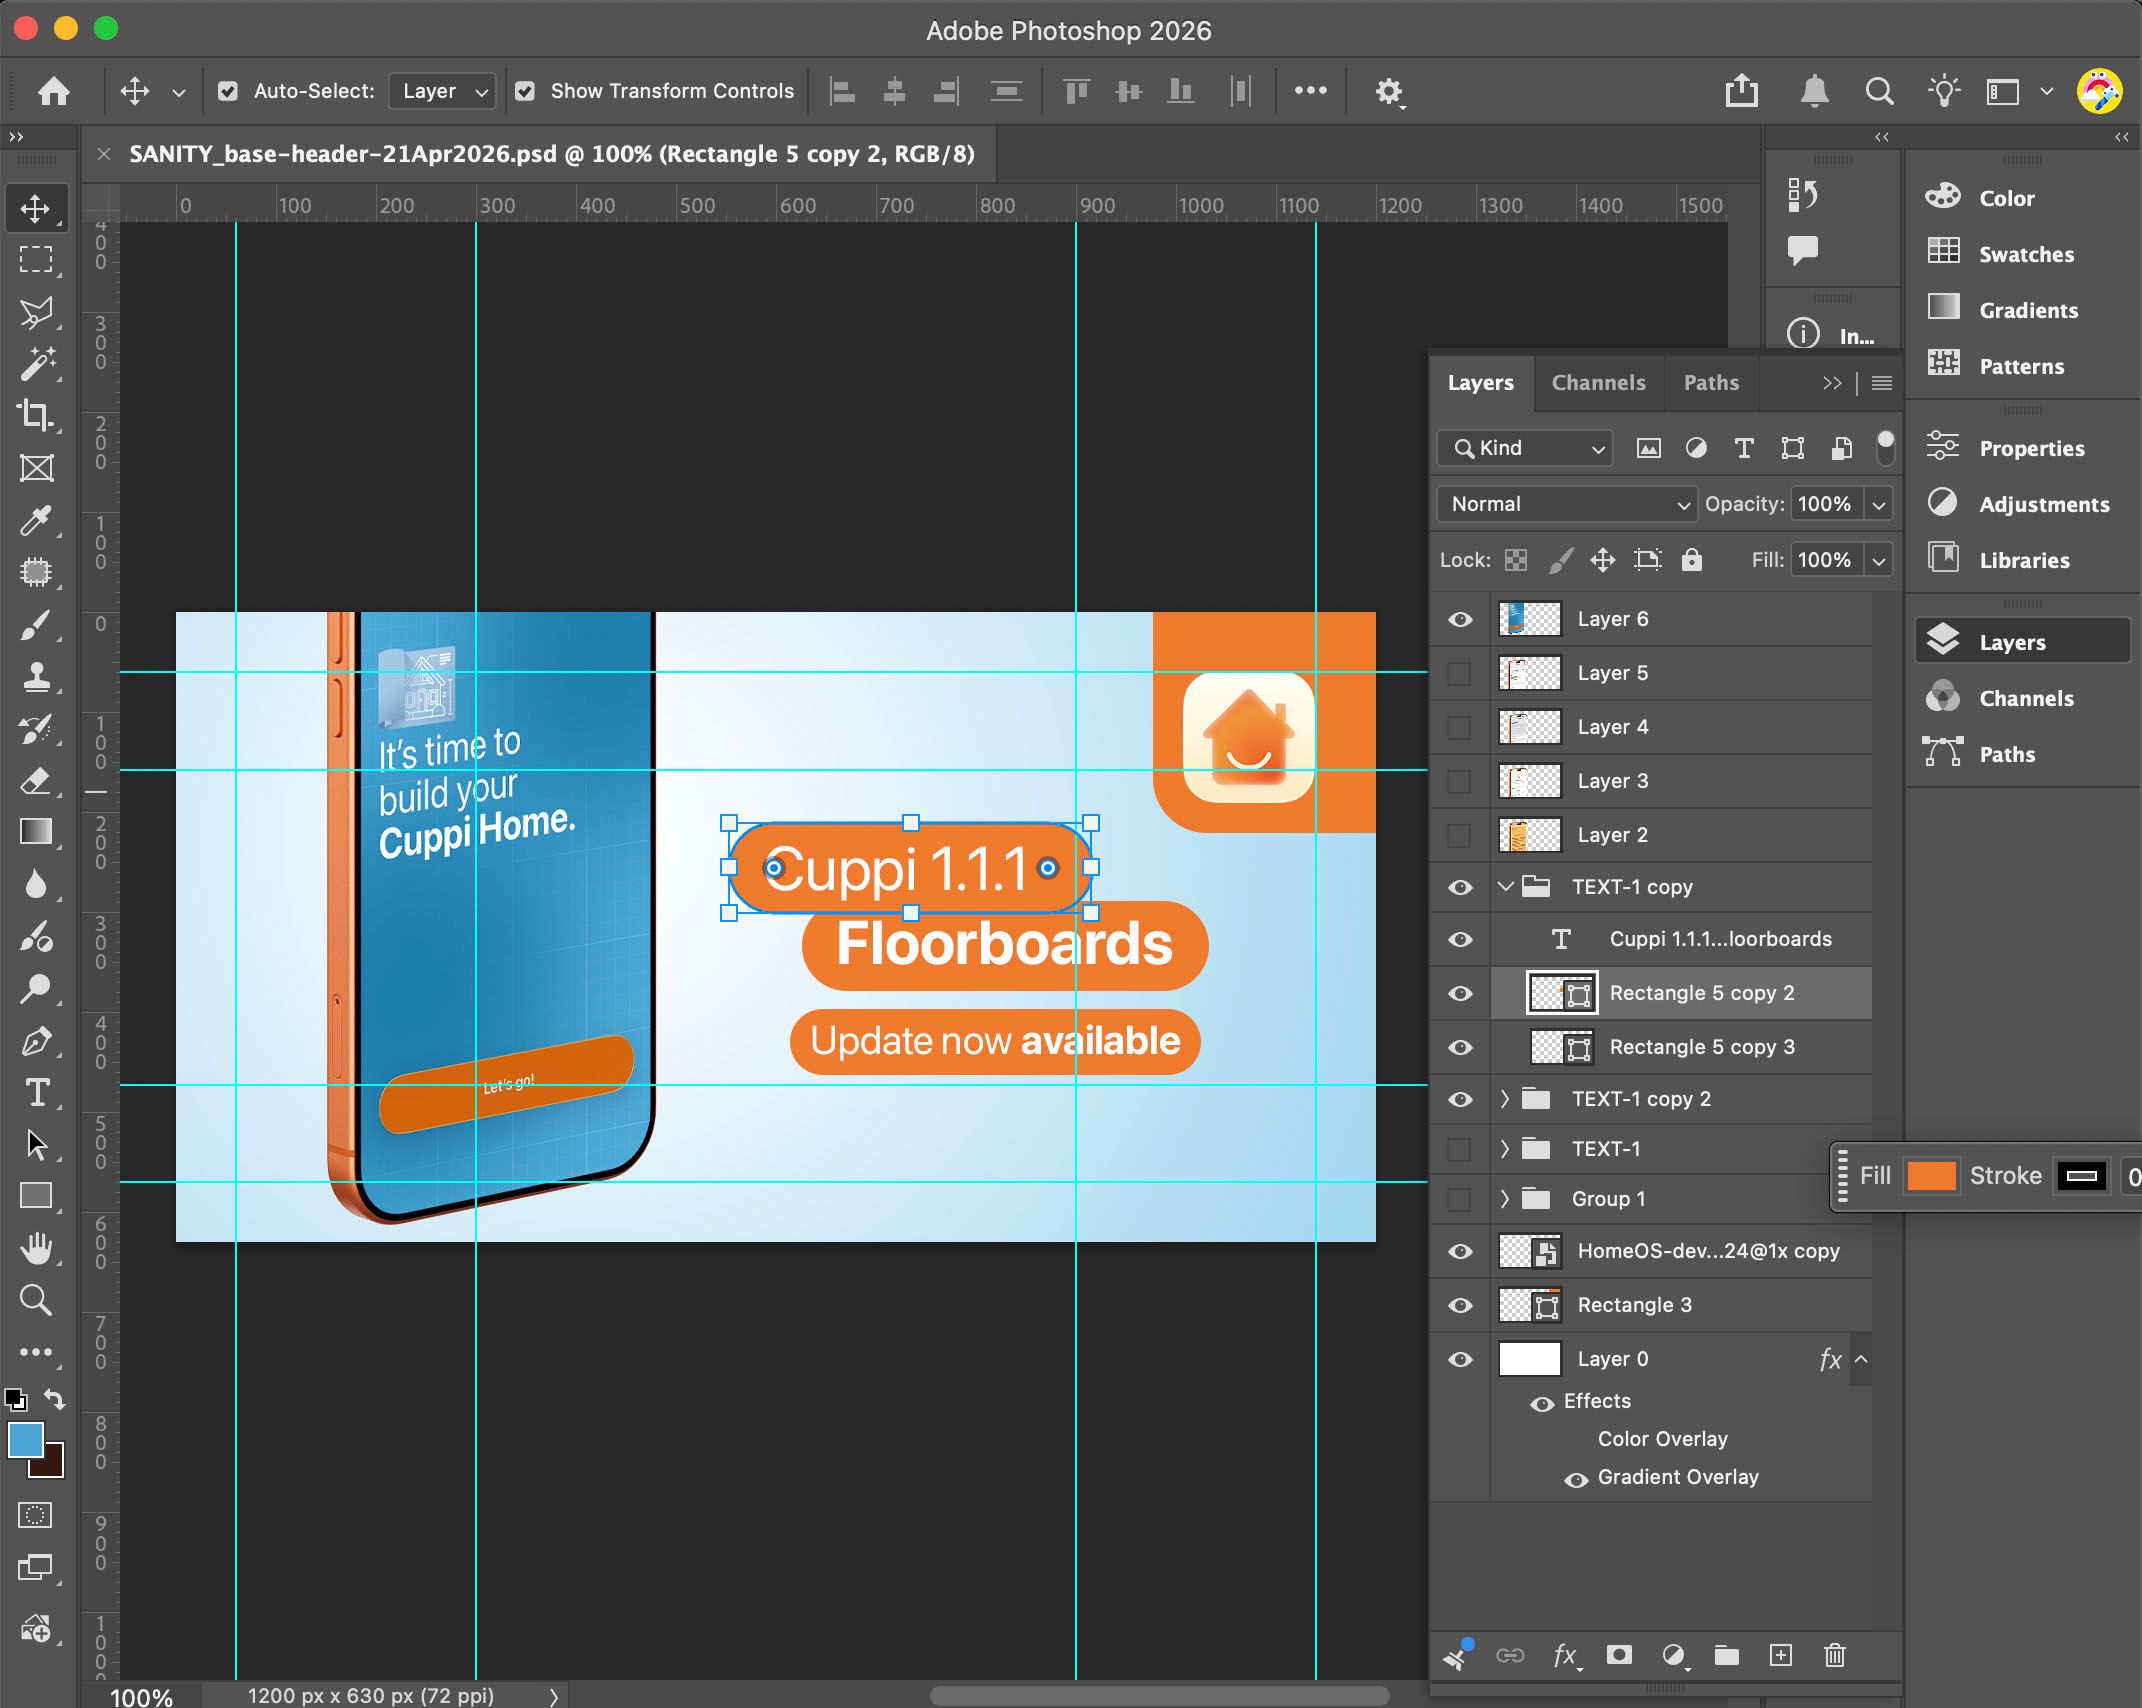Click the delete layer trash icon
Viewport: 2142px width, 1708px height.
[x=1834, y=1656]
